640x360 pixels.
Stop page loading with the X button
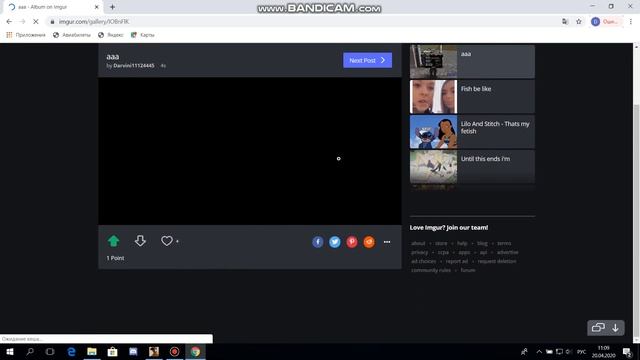coord(36,22)
